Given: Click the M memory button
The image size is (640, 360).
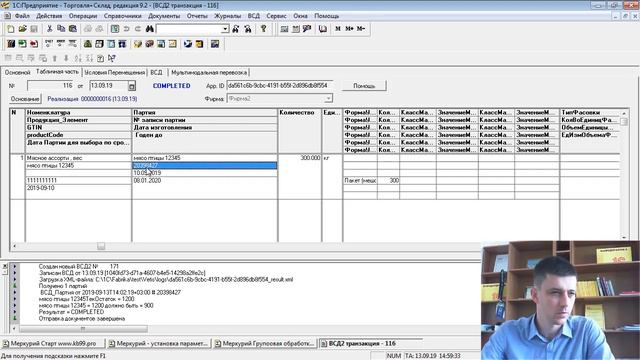Looking at the screenshot, I should pos(338,29).
